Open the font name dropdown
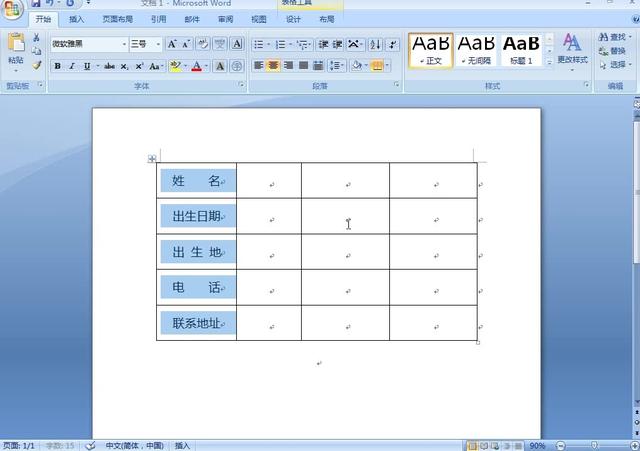 tap(124, 44)
